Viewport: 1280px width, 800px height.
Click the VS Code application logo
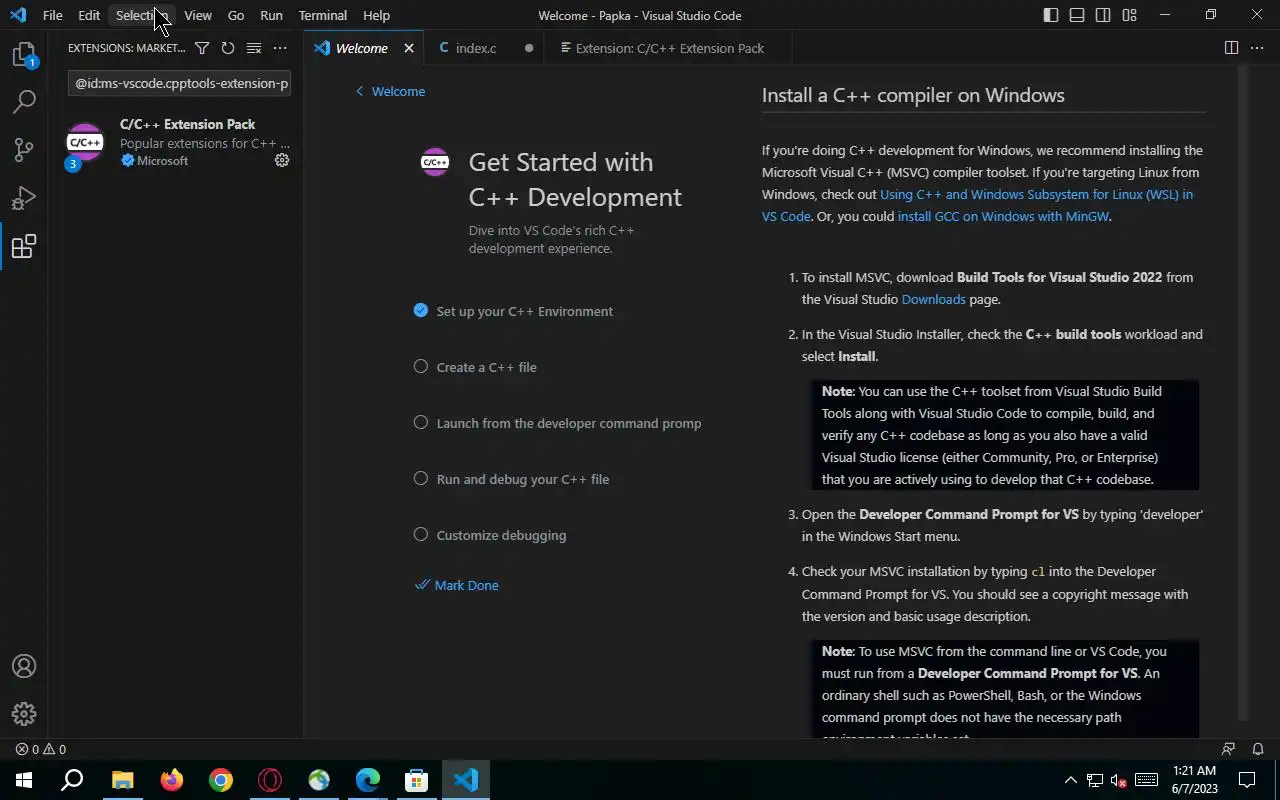18,15
